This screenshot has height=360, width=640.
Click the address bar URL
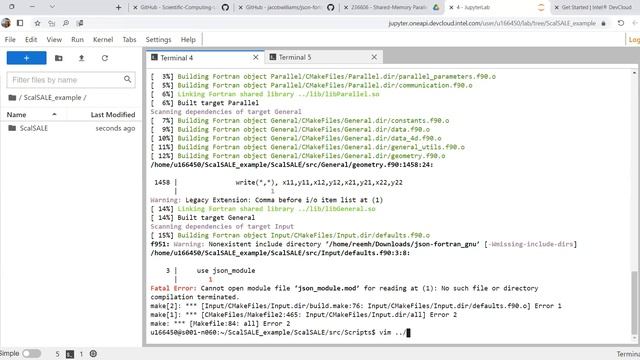pyautogui.click(x=491, y=23)
